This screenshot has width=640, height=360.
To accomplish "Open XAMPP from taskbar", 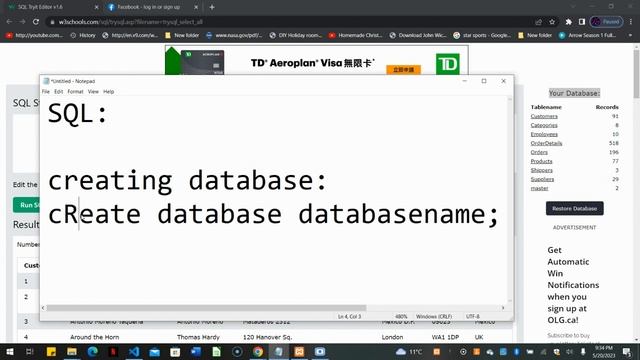I will tap(299, 351).
